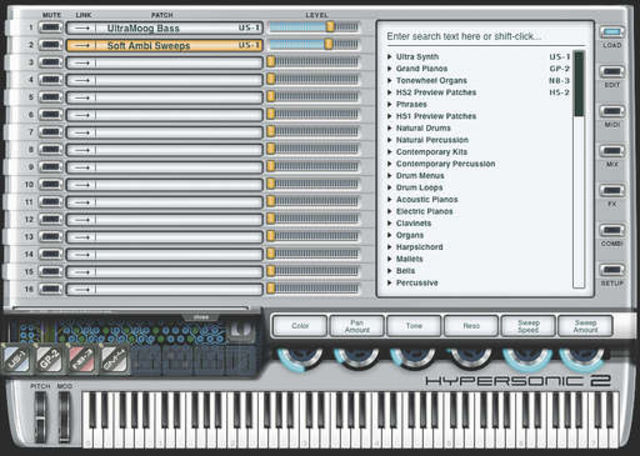Click the link arrow on slot 5
Viewport: 640px width, 456px height.
click(82, 98)
